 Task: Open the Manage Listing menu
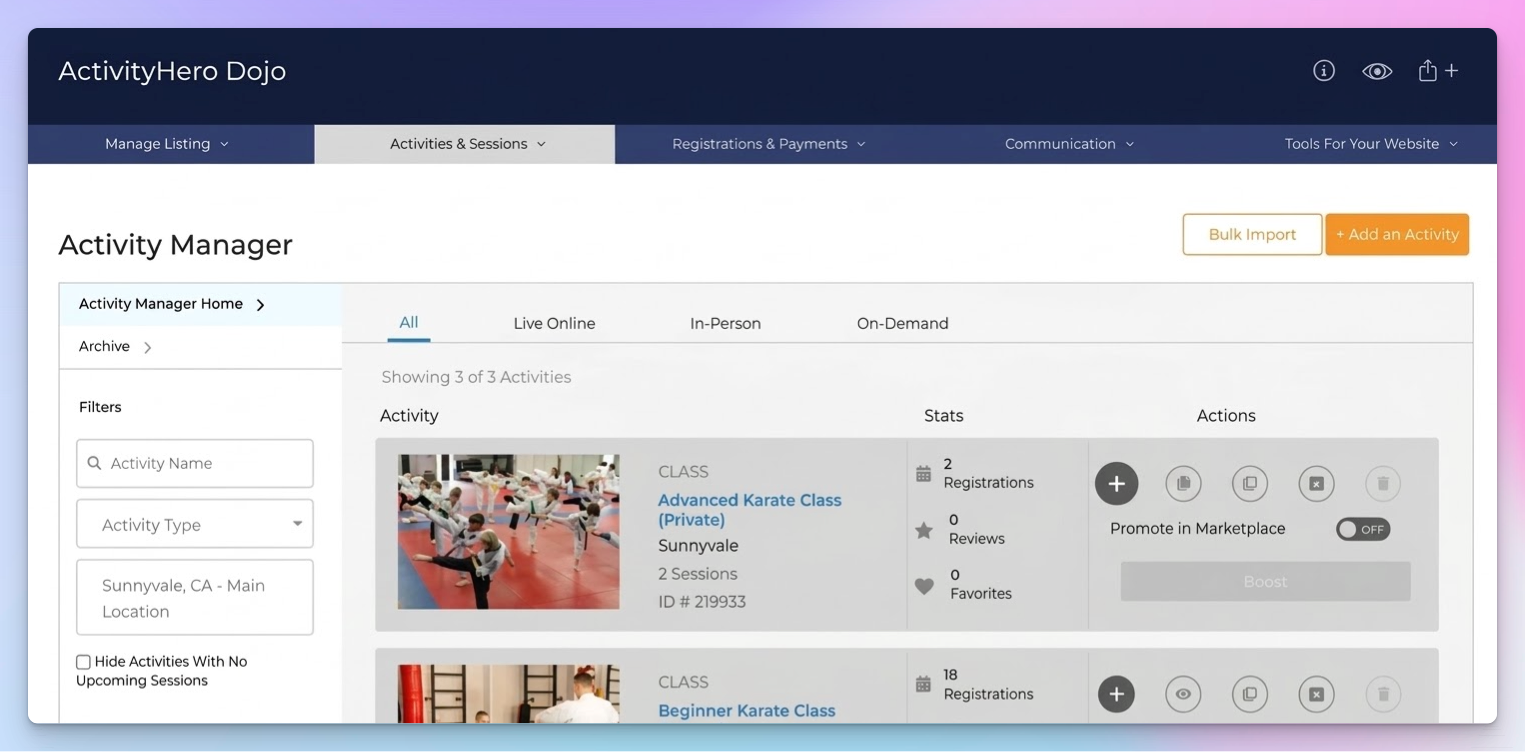[x=167, y=144]
